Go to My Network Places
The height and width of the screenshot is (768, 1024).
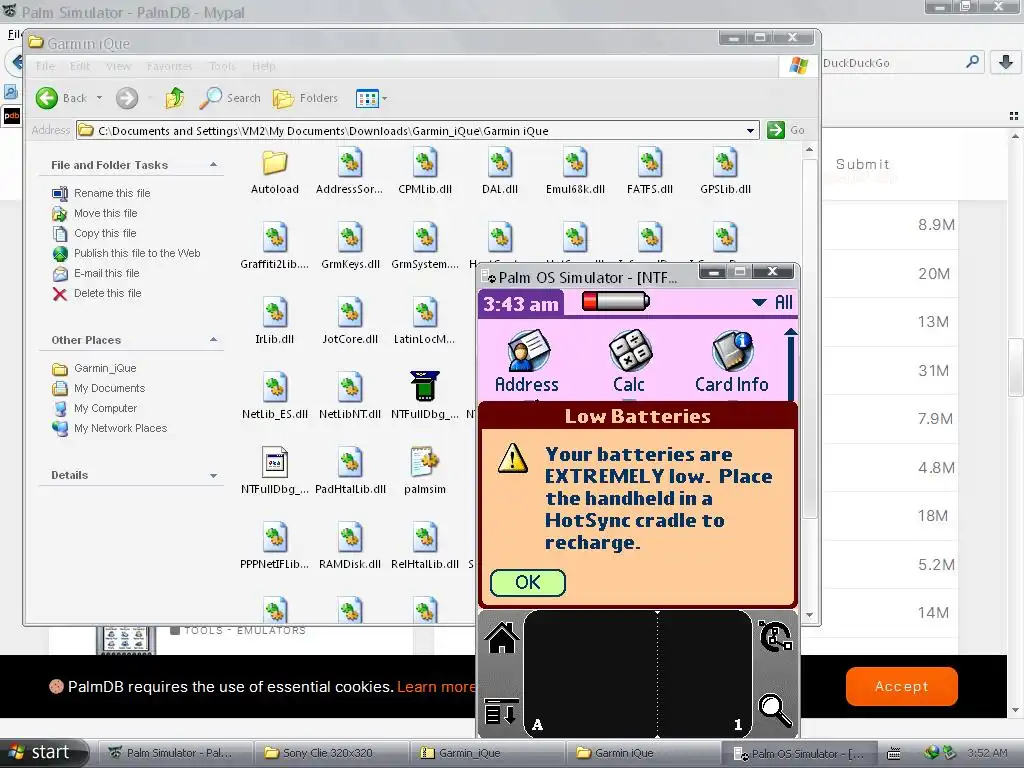[x=120, y=428]
